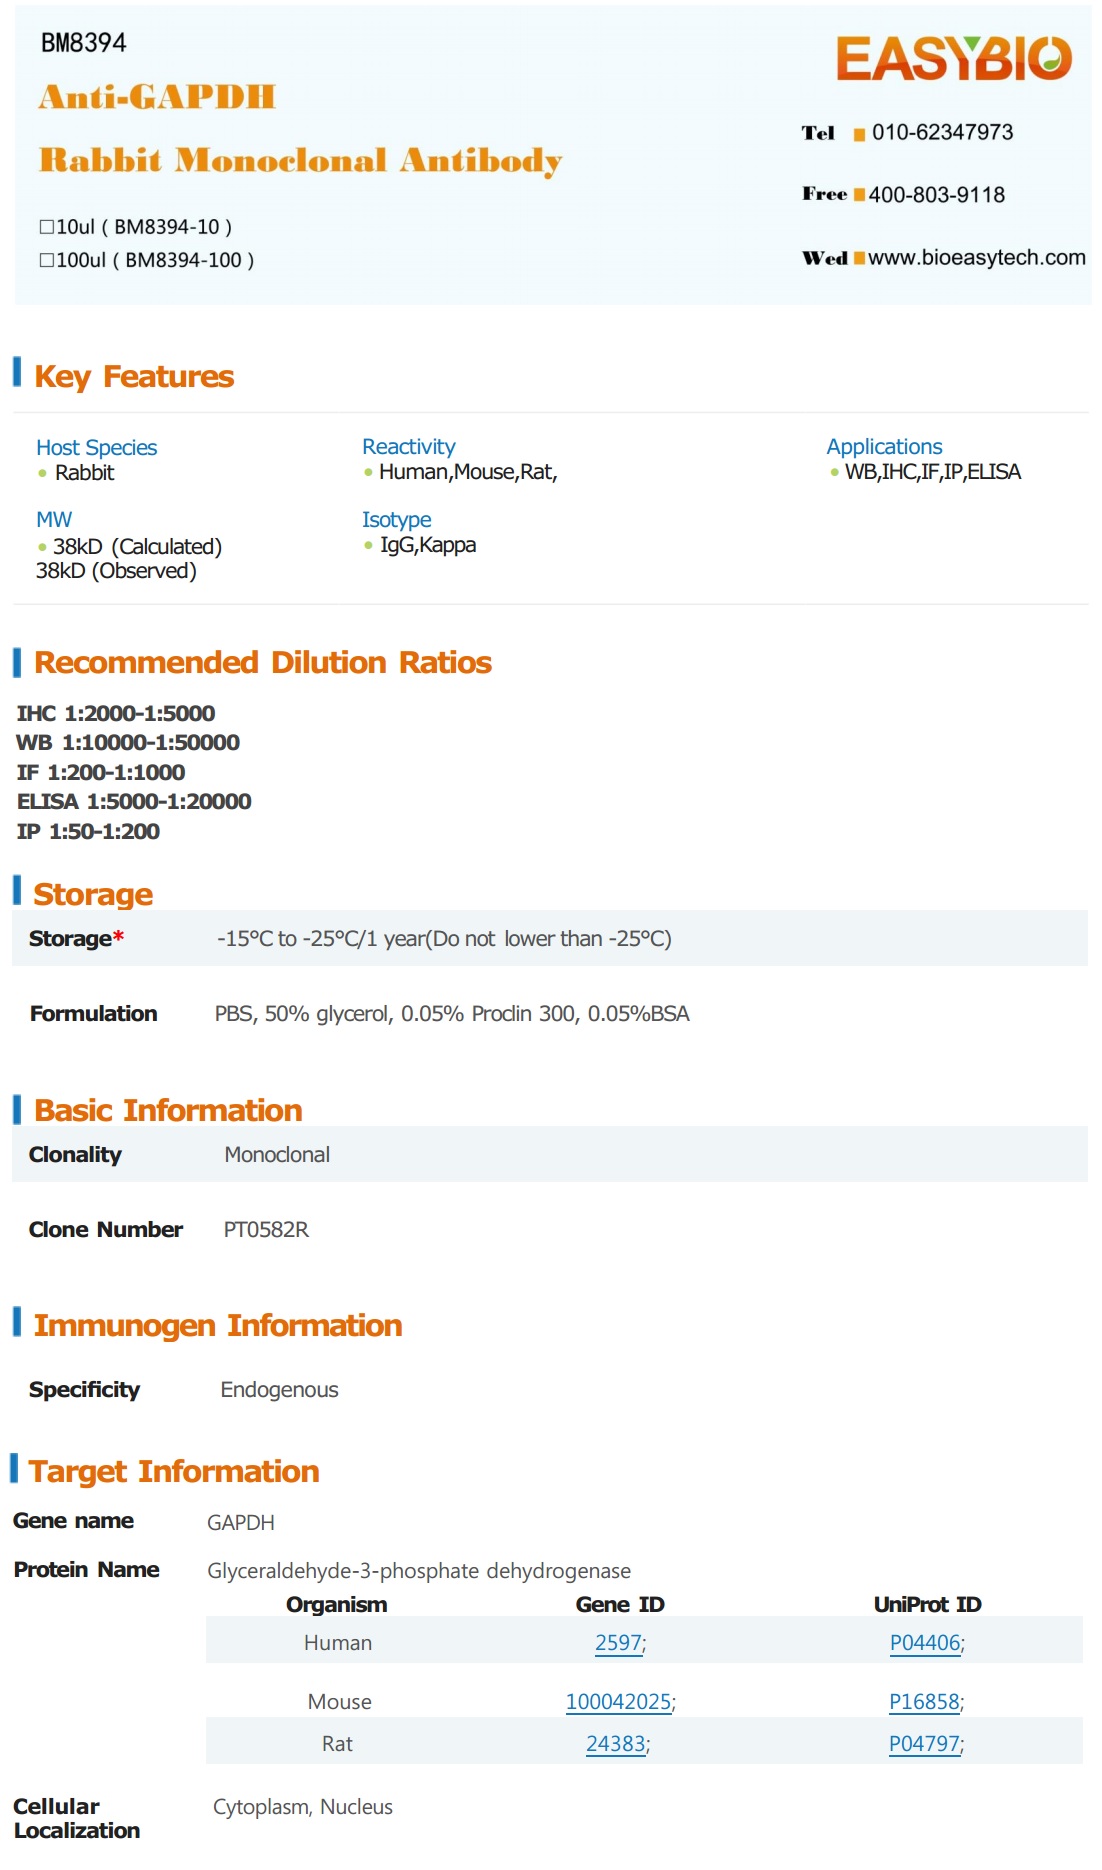This screenshot has height=1870, width=1102.
Task: Tick the 10ul BM8394-10 checkbox
Action: coord(46,227)
